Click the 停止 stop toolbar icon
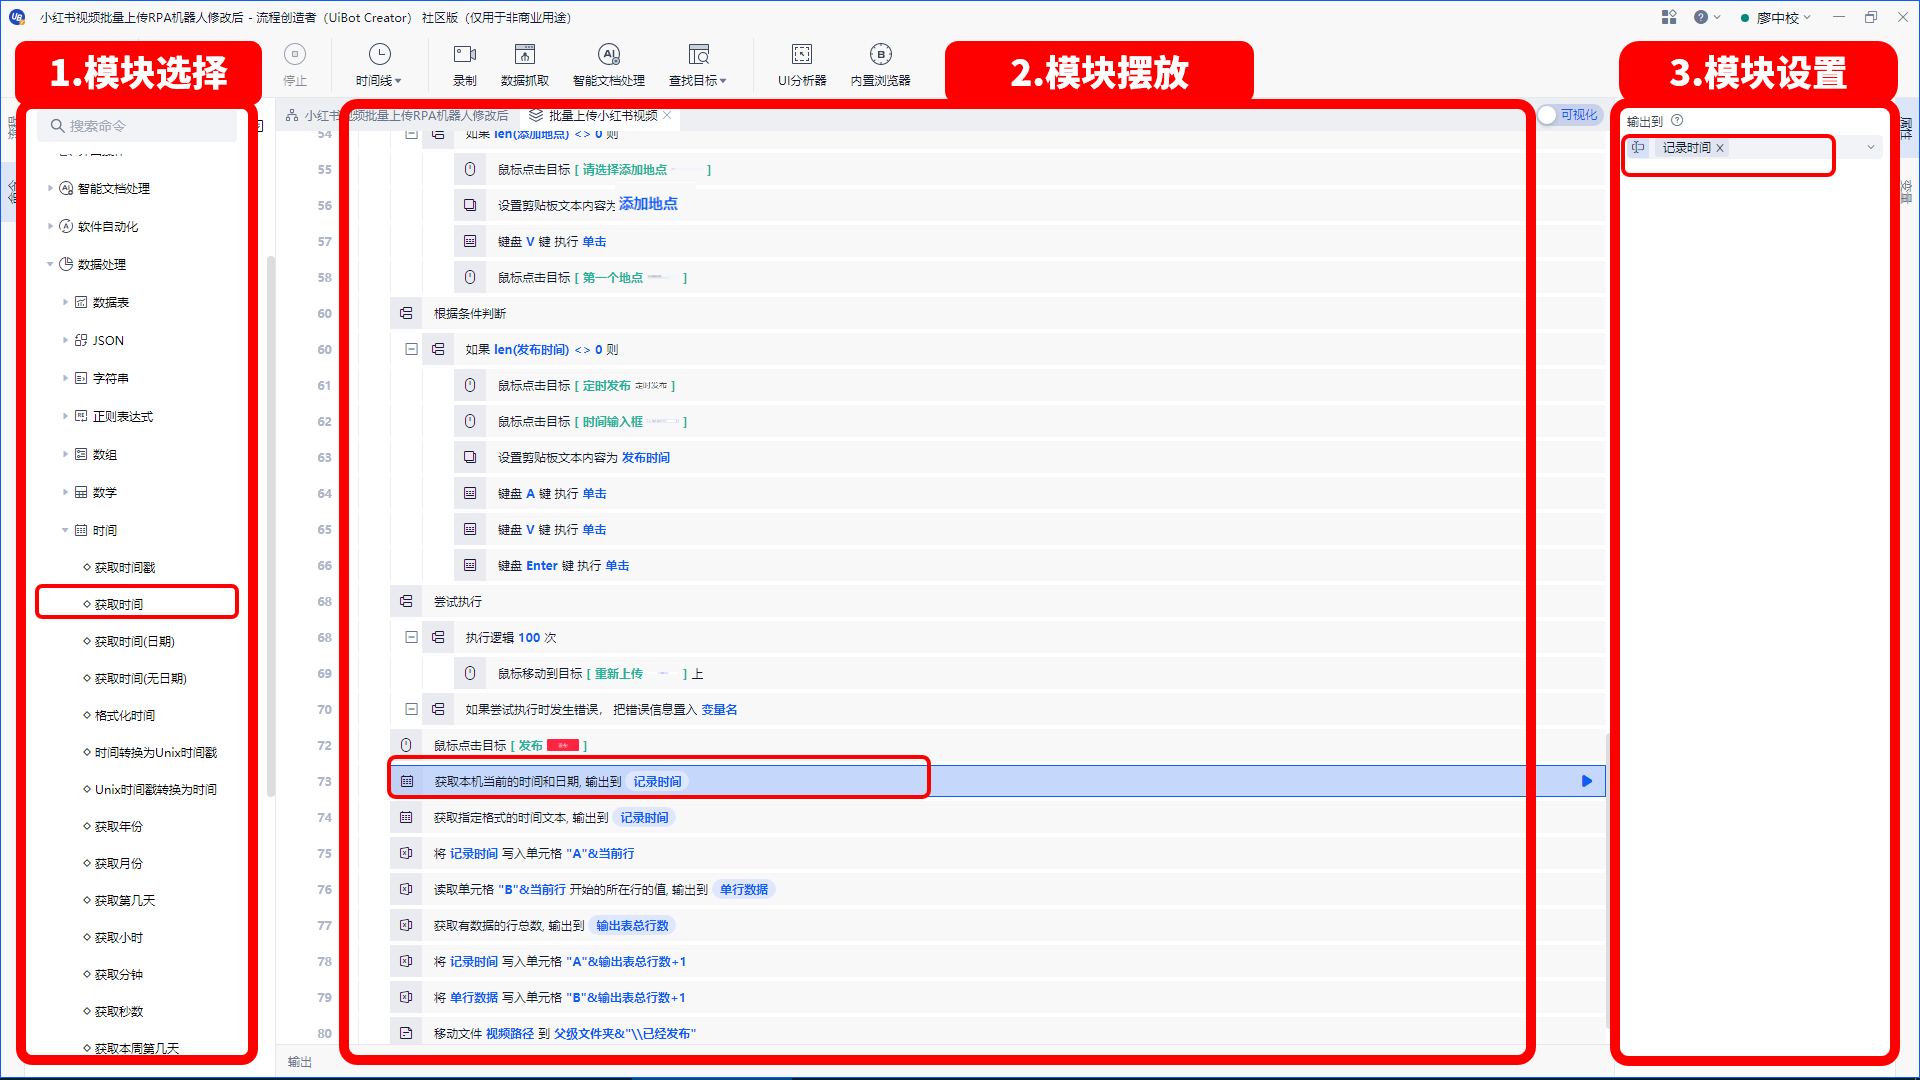This screenshot has width=1920, height=1080. [294, 64]
